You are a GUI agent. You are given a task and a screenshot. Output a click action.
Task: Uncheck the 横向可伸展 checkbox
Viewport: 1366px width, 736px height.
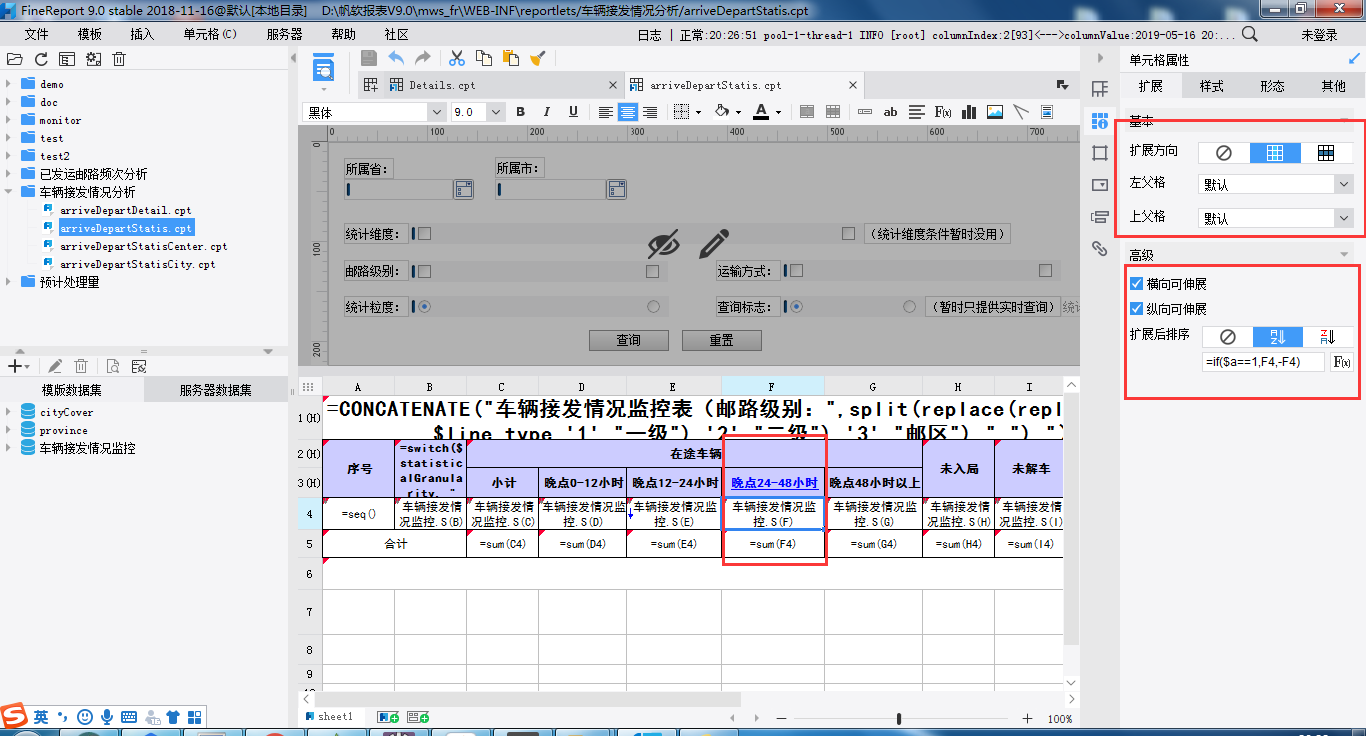click(1136, 284)
